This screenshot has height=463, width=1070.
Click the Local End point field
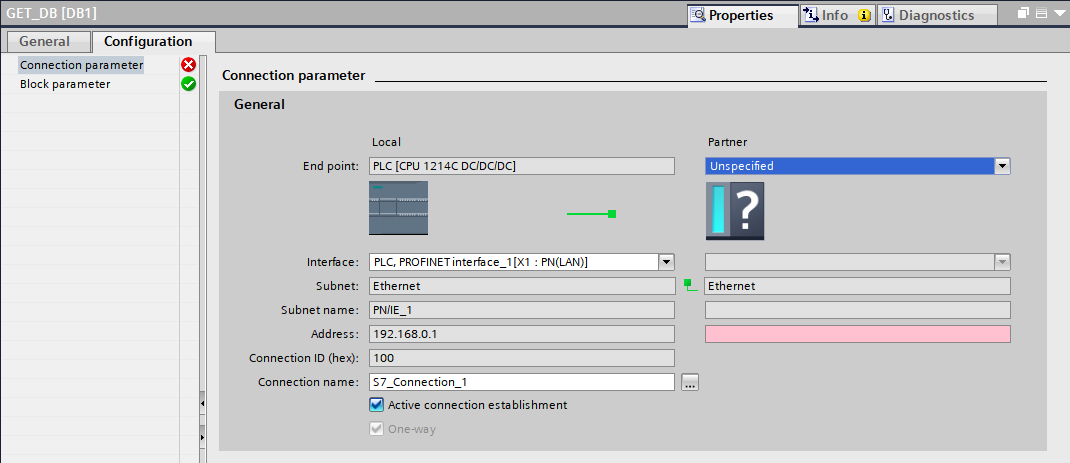click(x=521, y=166)
